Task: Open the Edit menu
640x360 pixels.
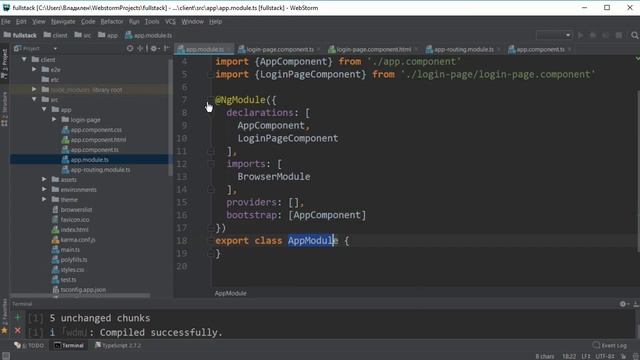Action: pyautogui.click(x=21, y=22)
